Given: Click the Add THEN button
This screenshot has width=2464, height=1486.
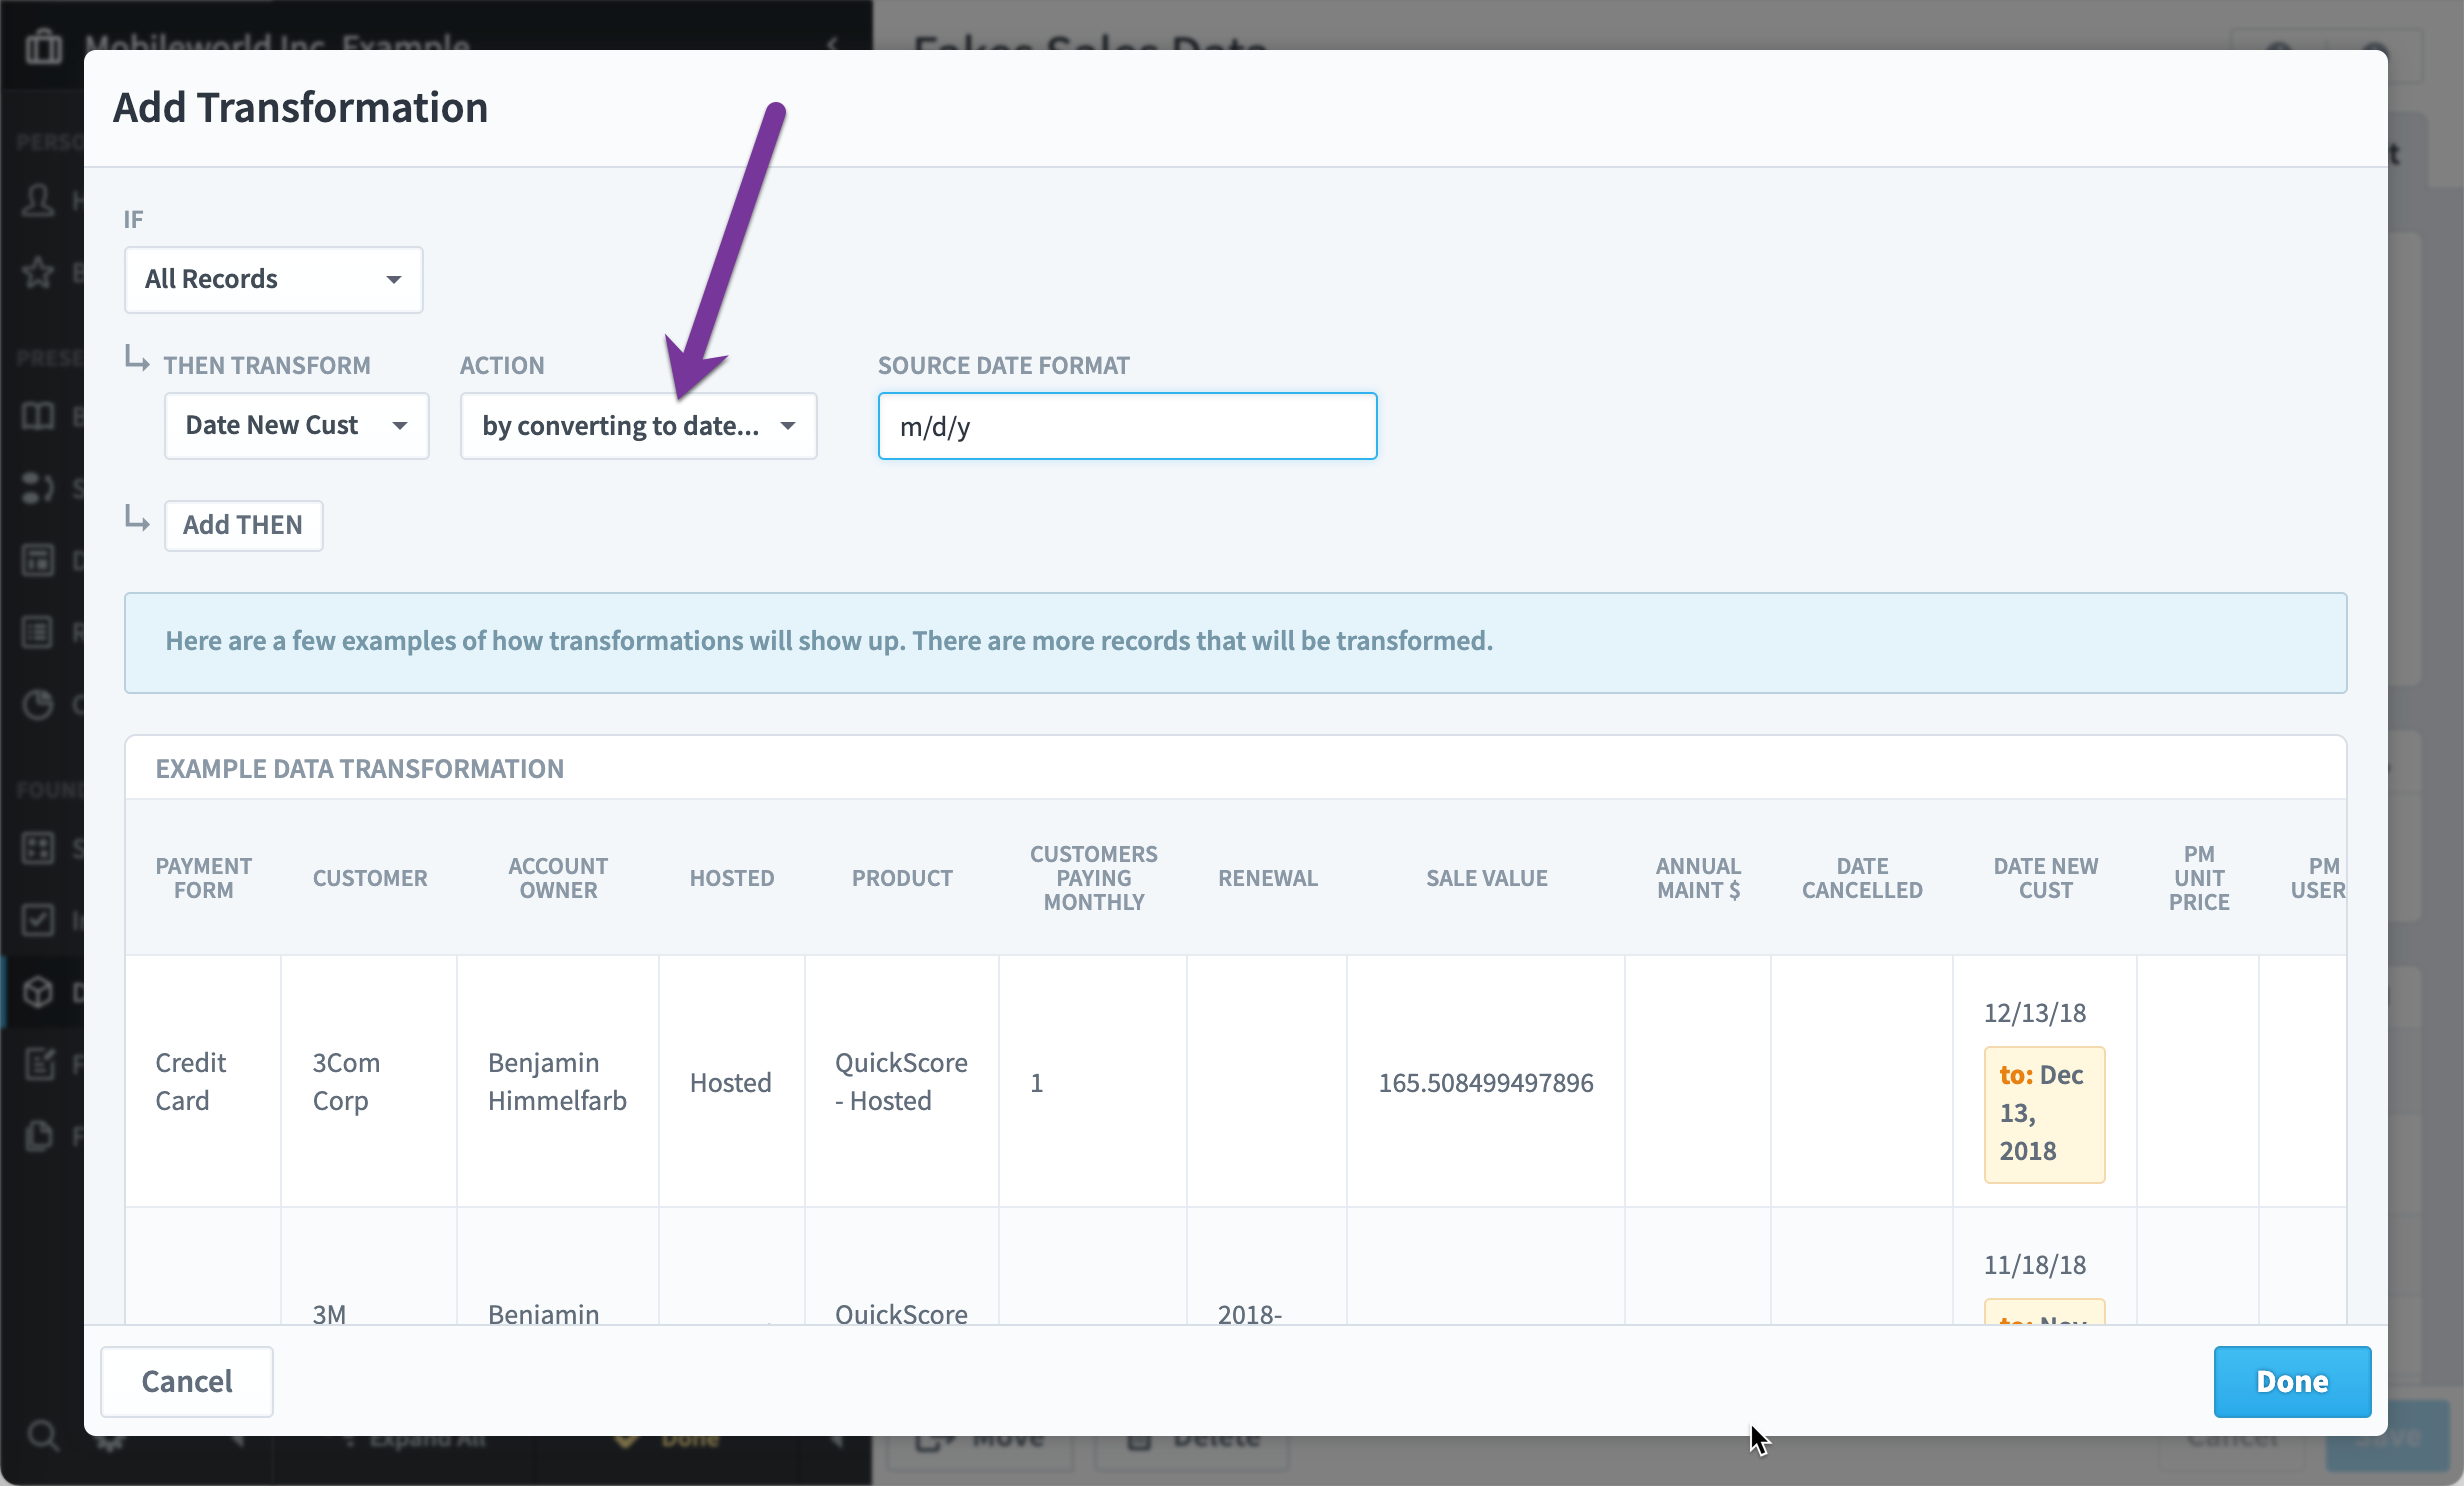Looking at the screenshot, I should [243, 525].
